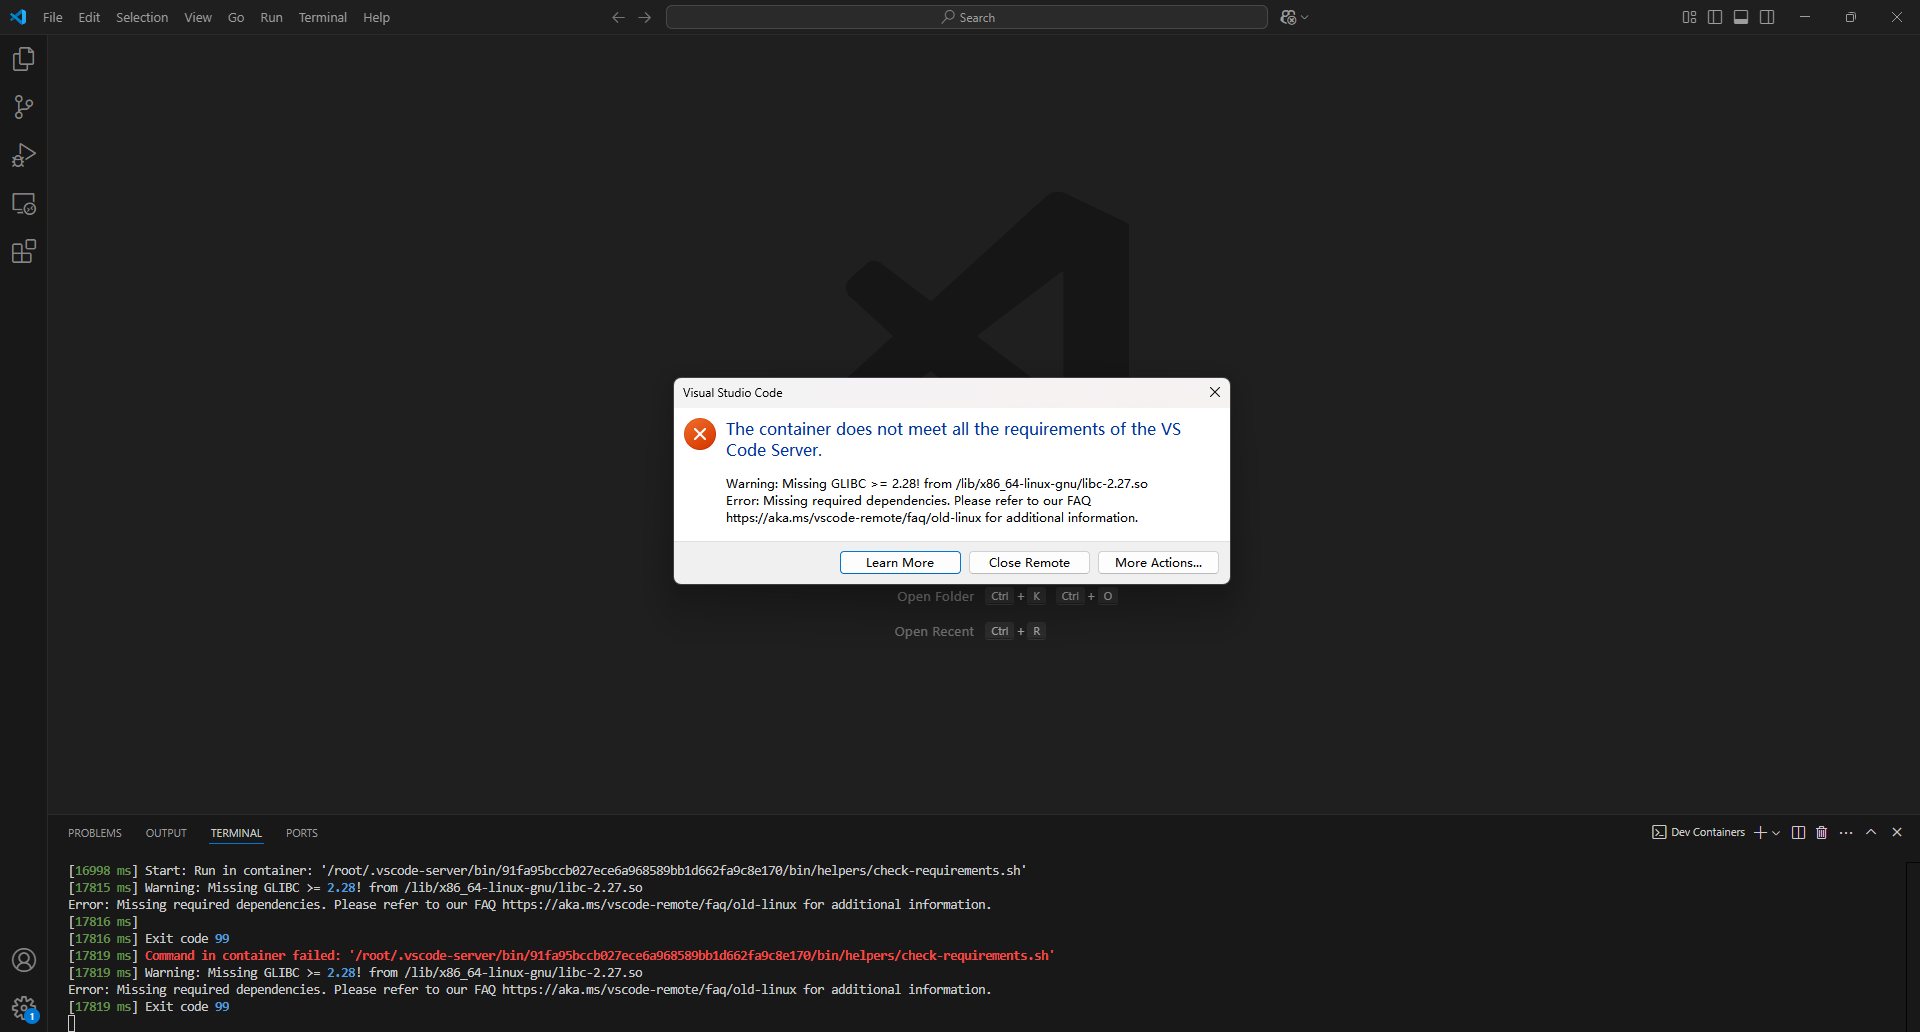The width and height of the screenshot is (1920, 1032).
Task: Click the red error icon in dialog
Action: click(700, 434)
